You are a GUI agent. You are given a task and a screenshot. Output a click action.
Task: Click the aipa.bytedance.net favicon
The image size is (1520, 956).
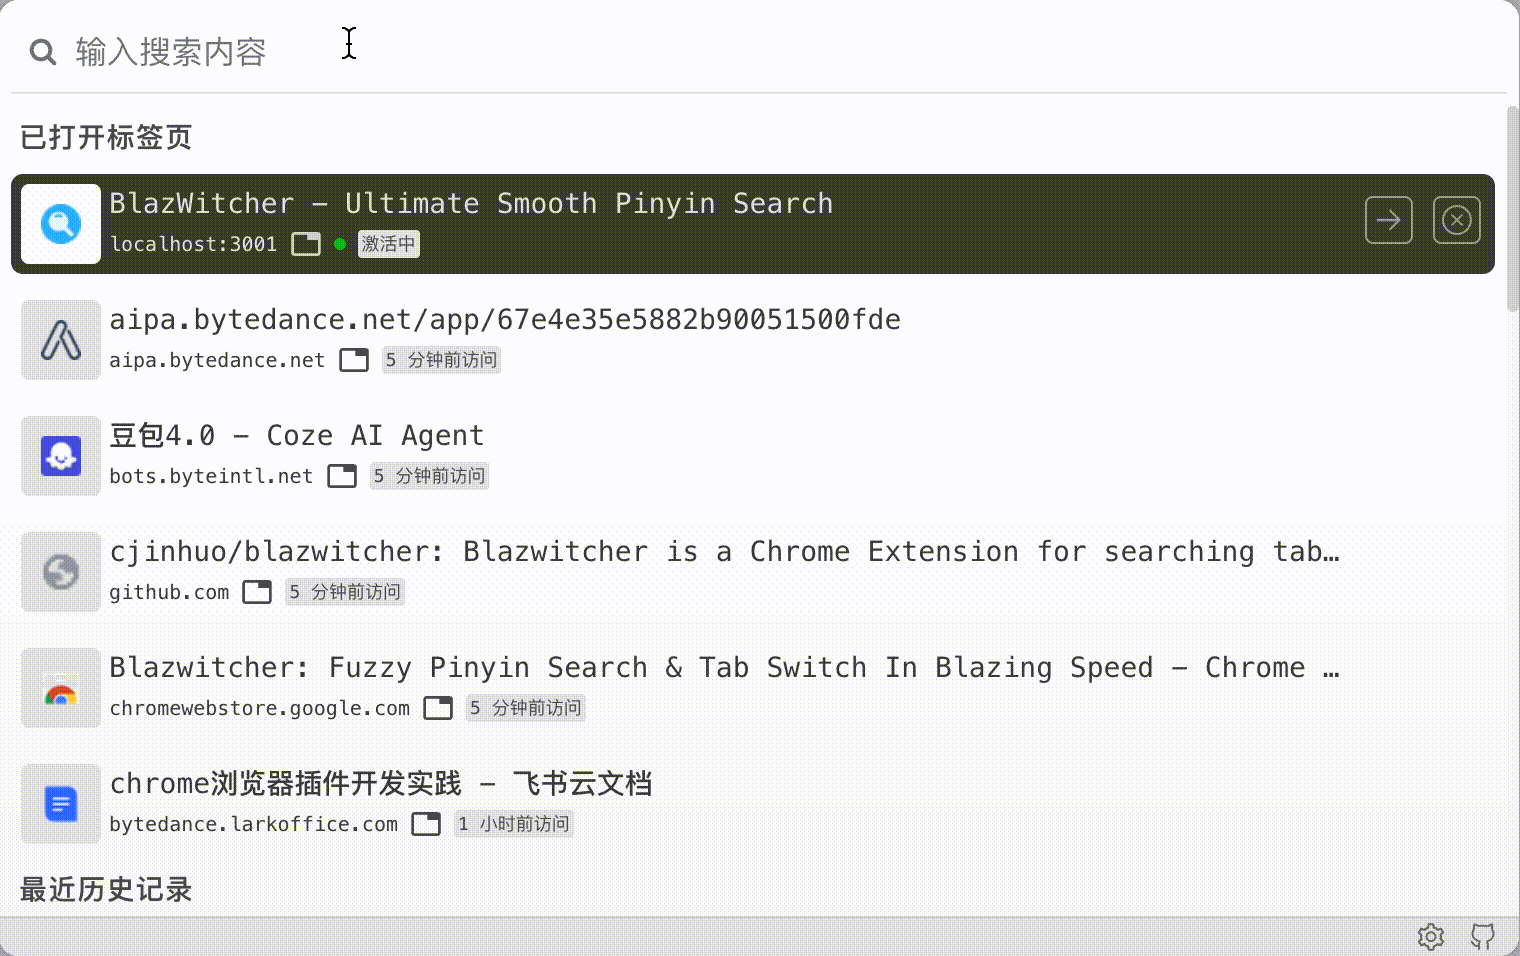[61, 340]
